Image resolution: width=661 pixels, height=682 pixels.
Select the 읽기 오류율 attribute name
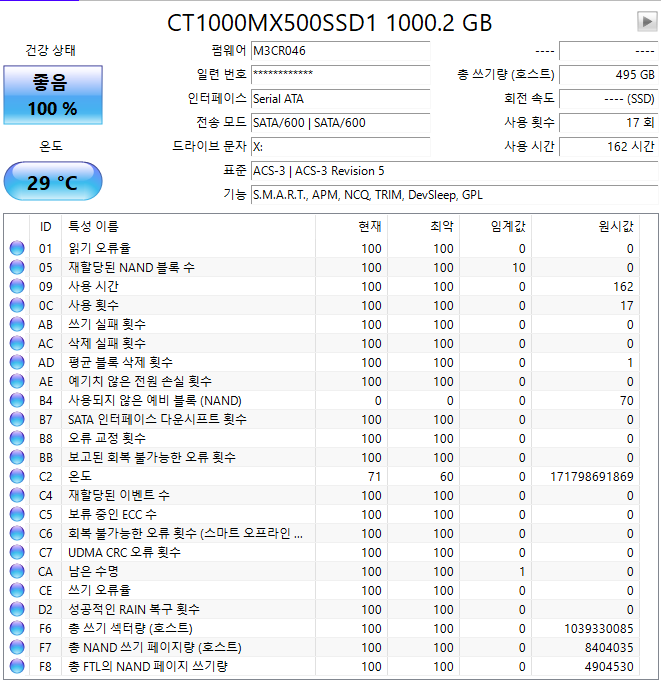100,248
